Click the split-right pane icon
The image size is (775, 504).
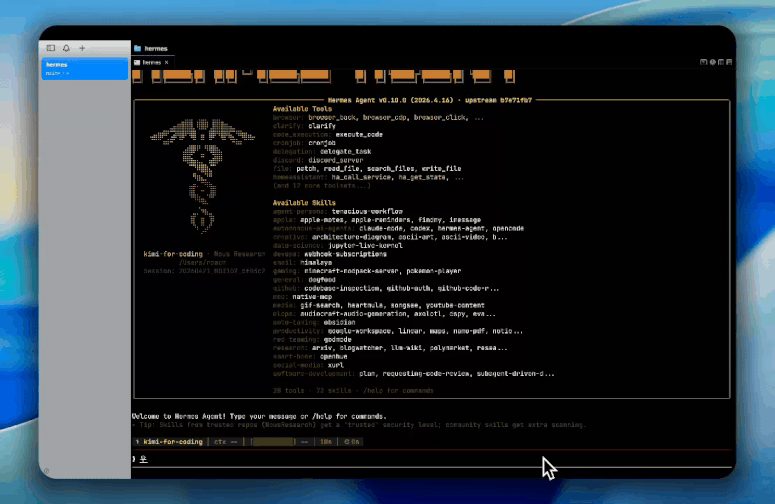(x=721, y=62)
